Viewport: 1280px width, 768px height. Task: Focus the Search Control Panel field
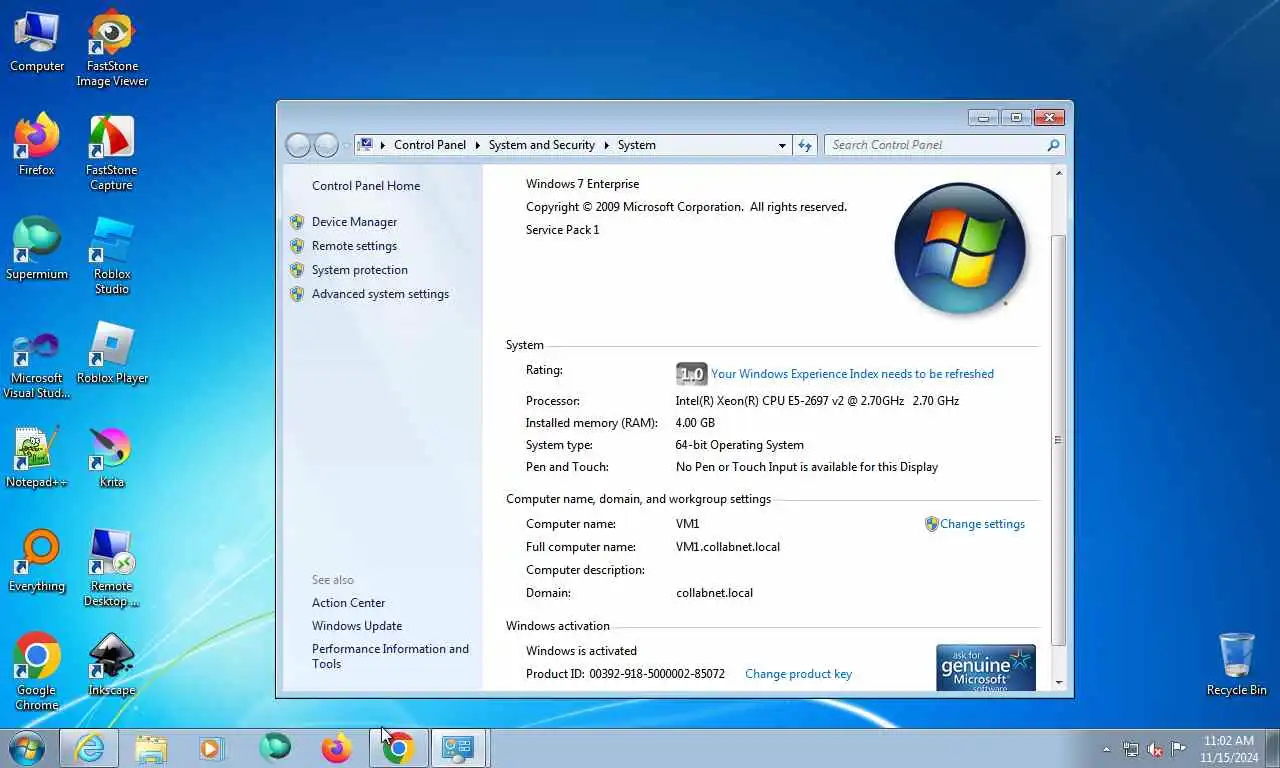click(x=936, y=145)
